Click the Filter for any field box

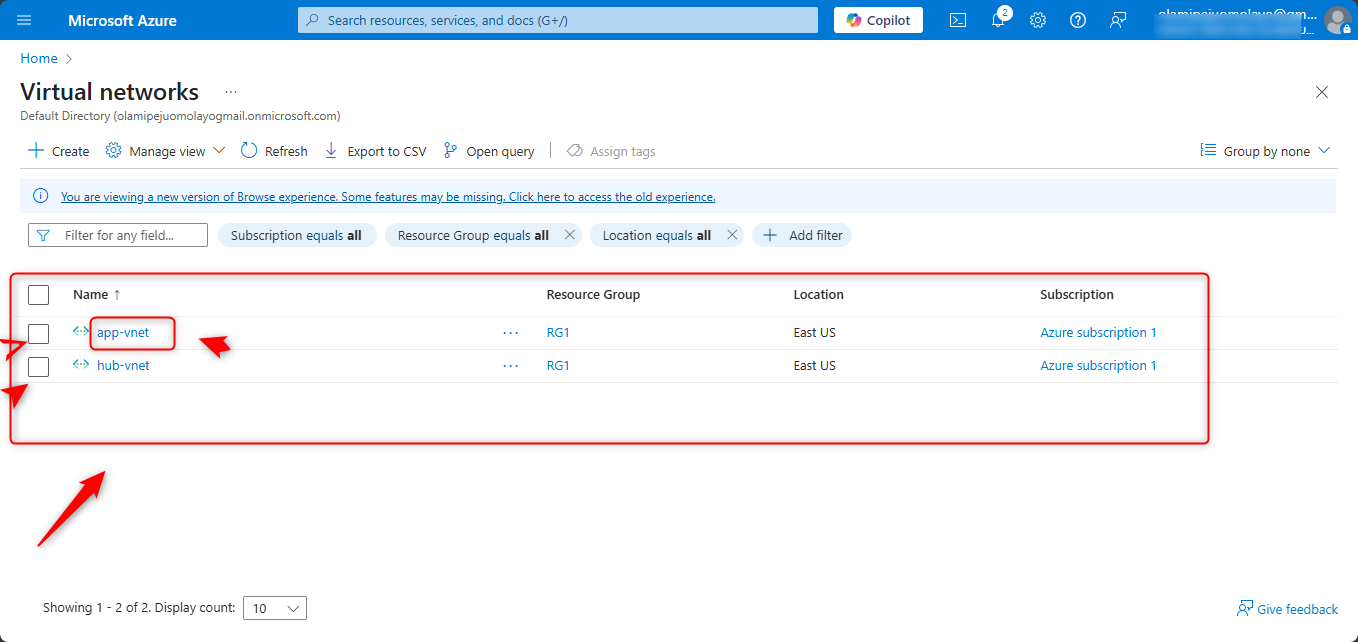click(118, 235)
